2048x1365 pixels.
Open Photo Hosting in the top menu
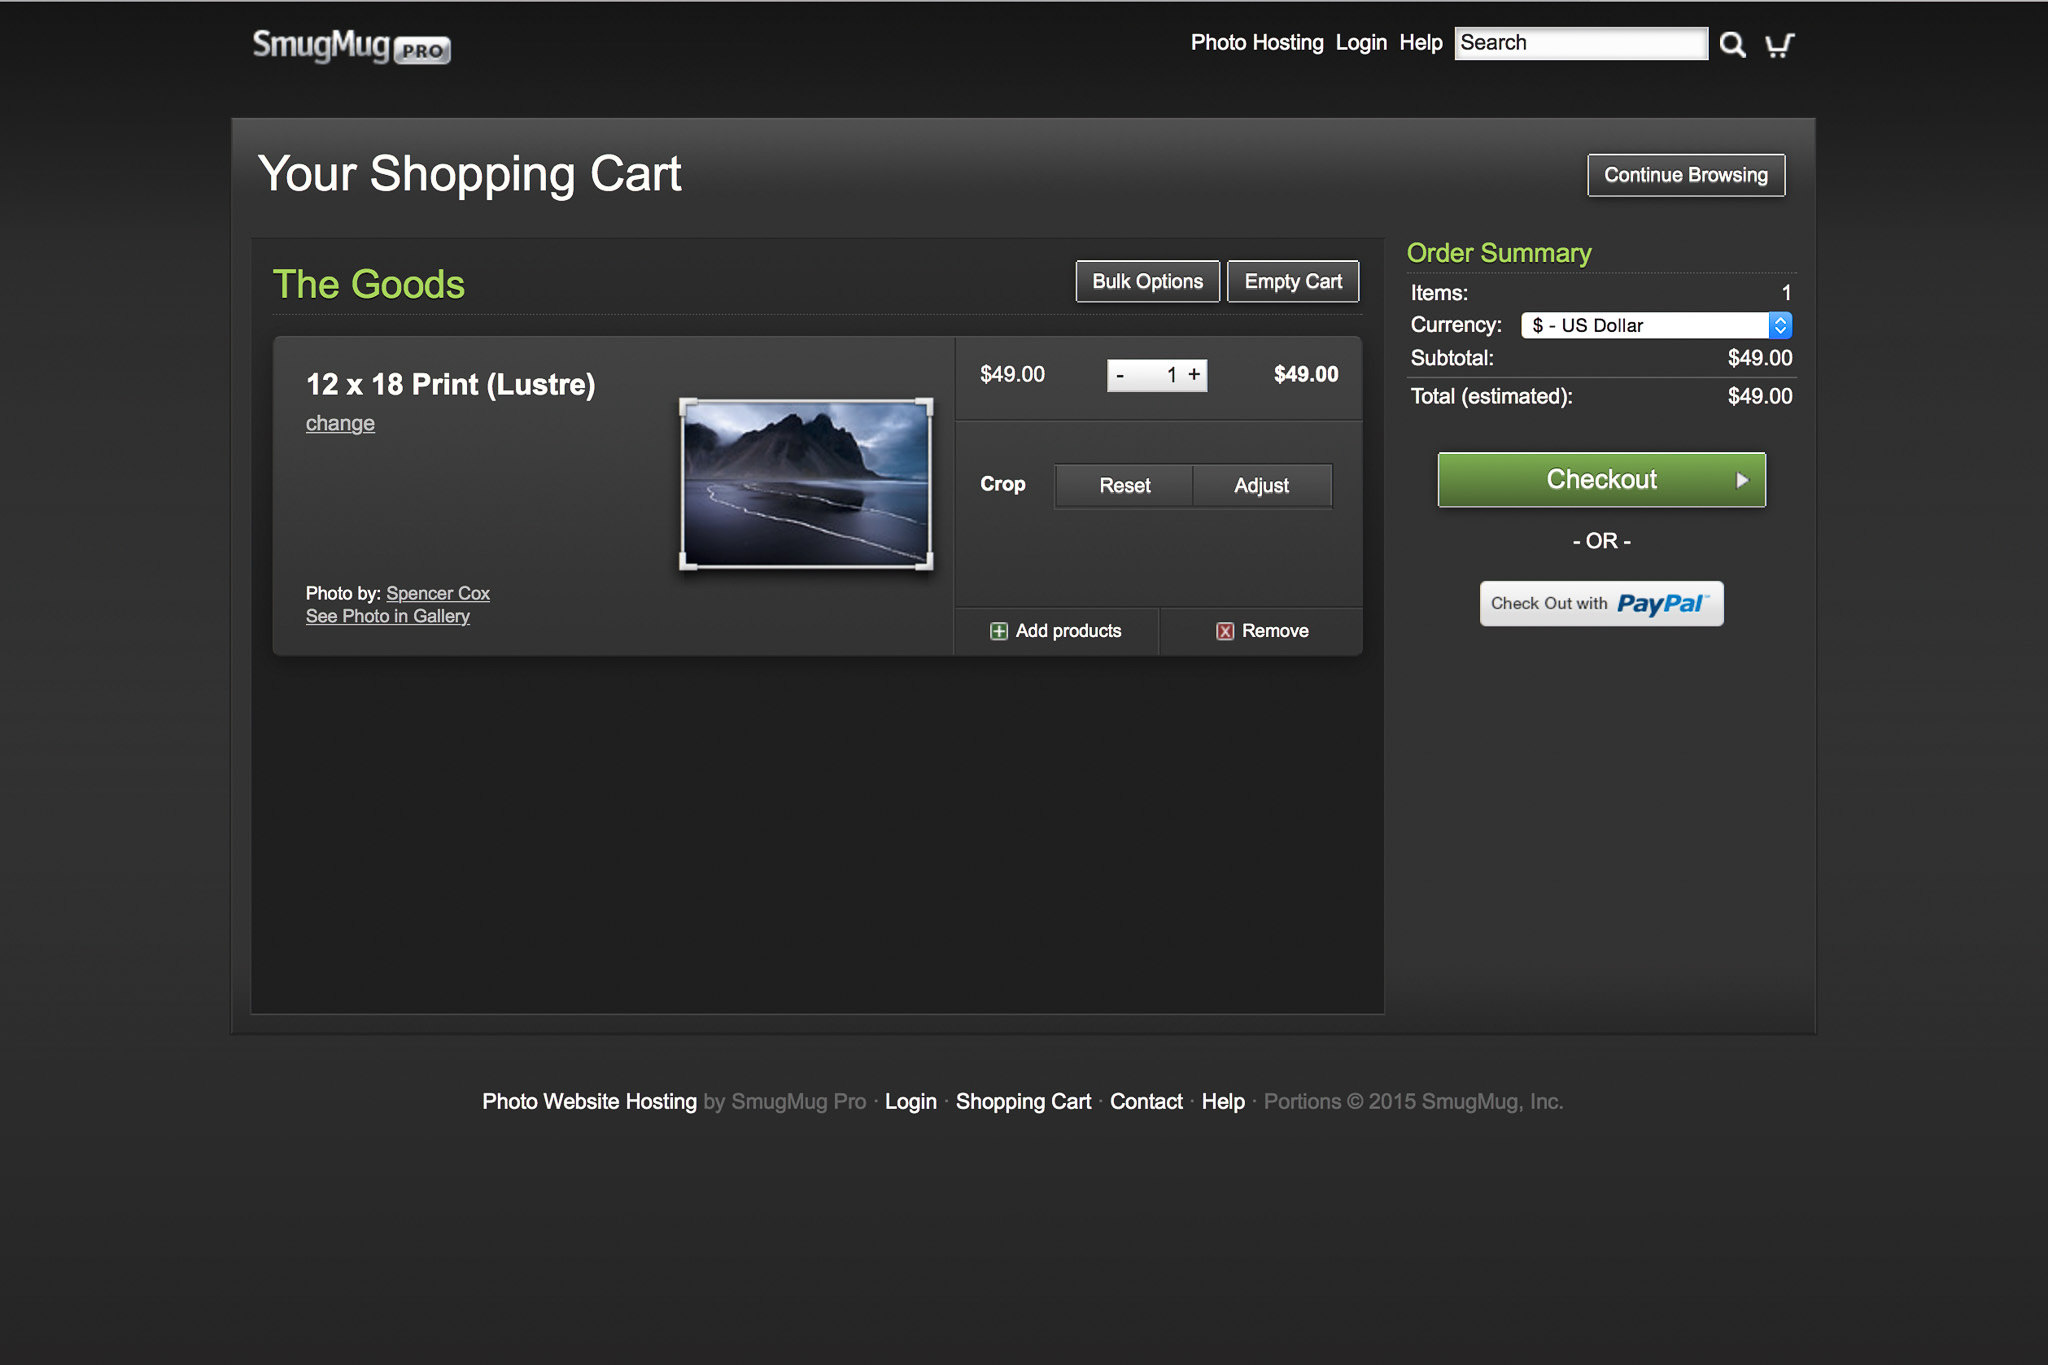(x=1256, y=43)
